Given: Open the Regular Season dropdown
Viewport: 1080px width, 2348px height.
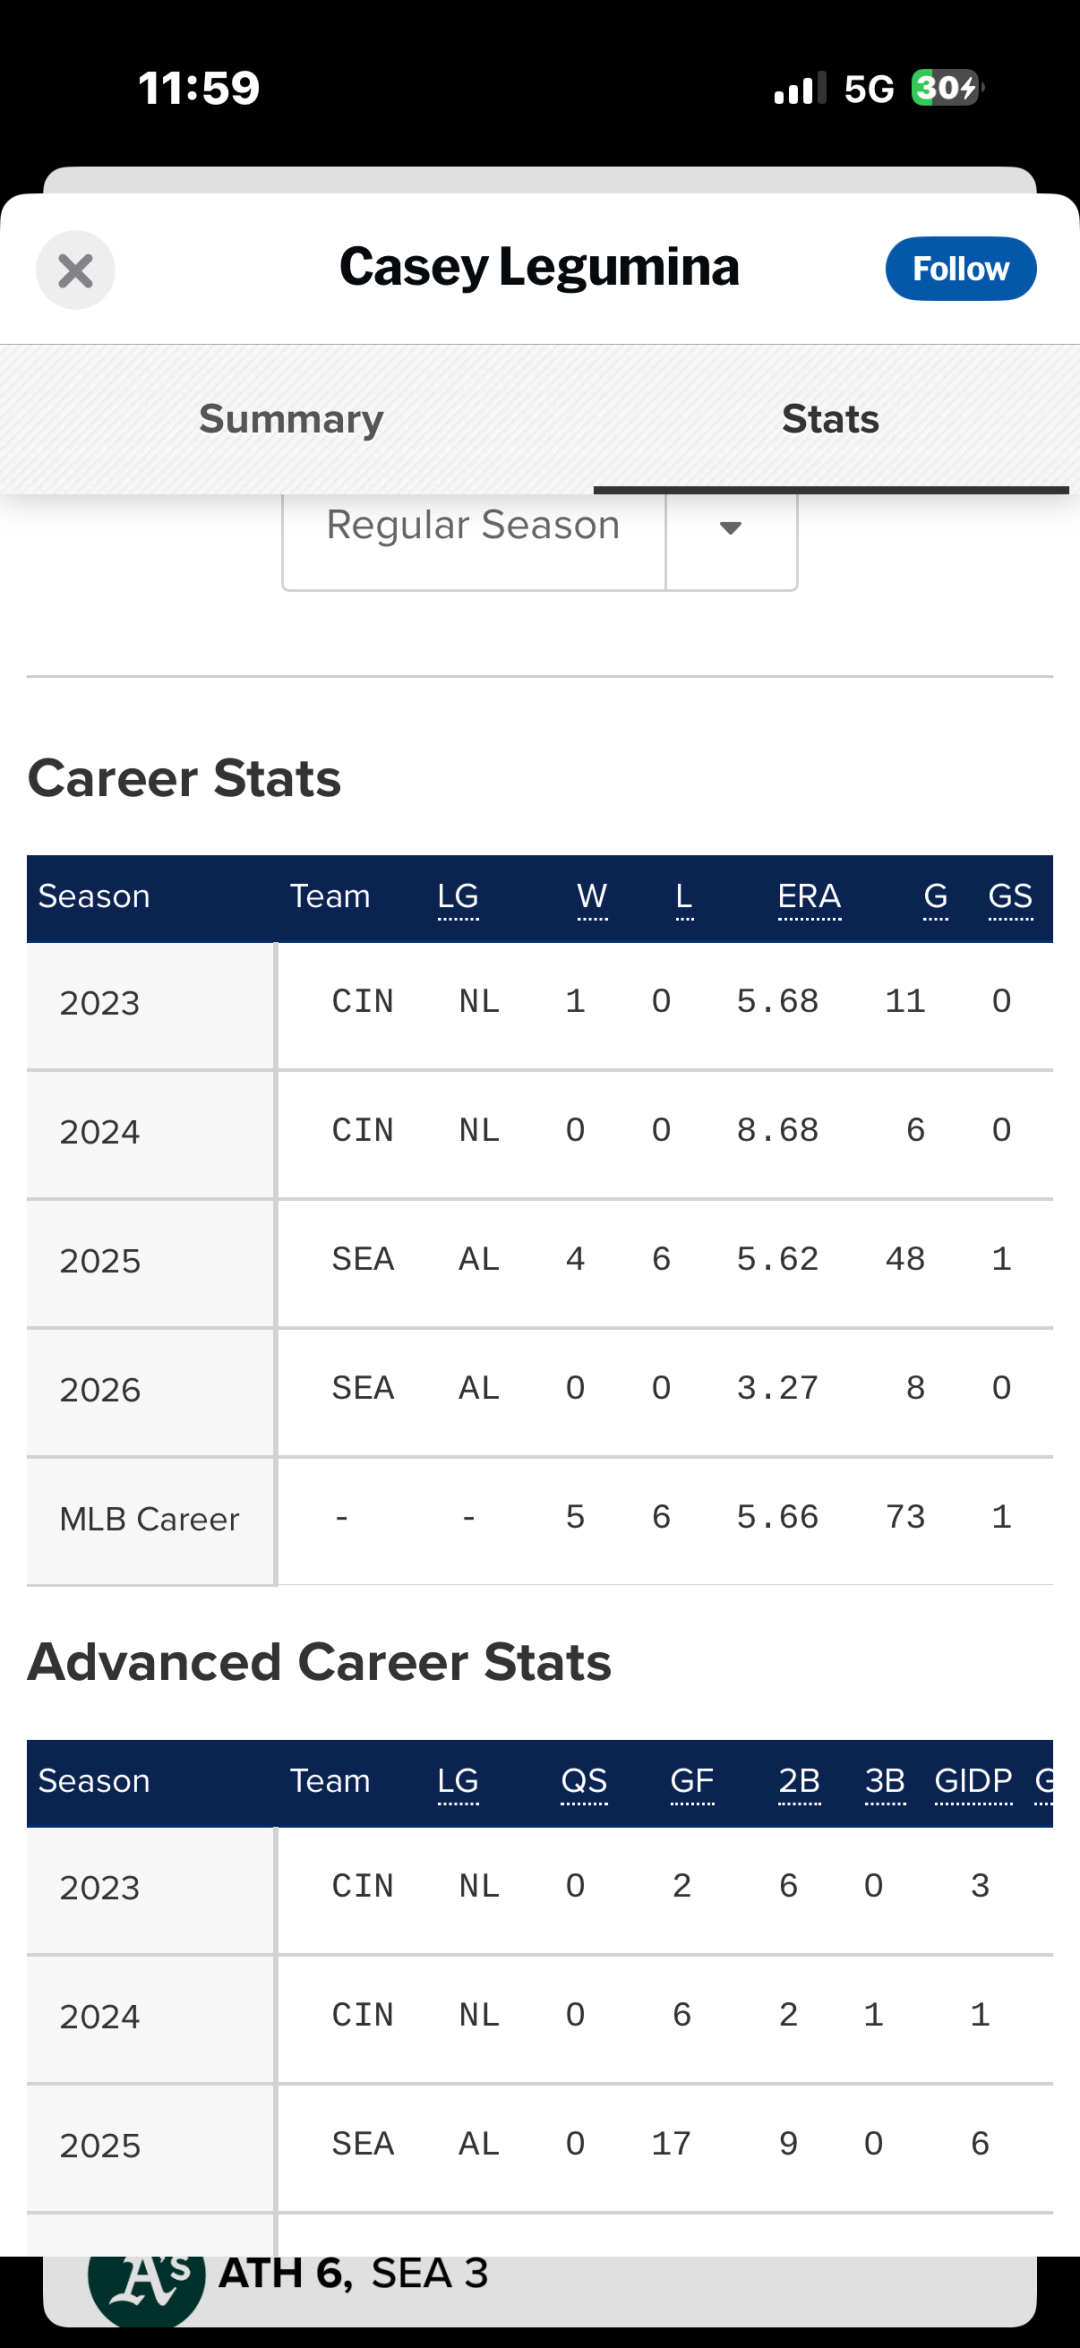Looking at the screenshot, I should point(474,526).
